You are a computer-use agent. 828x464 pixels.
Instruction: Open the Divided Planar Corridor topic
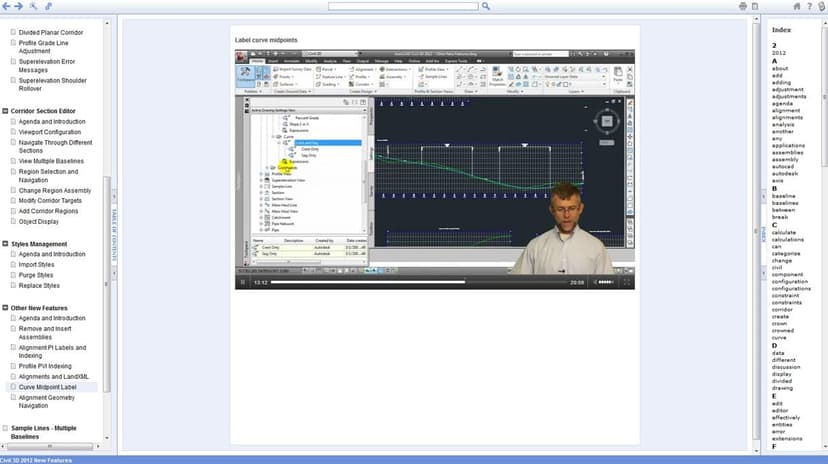point(51,32)
